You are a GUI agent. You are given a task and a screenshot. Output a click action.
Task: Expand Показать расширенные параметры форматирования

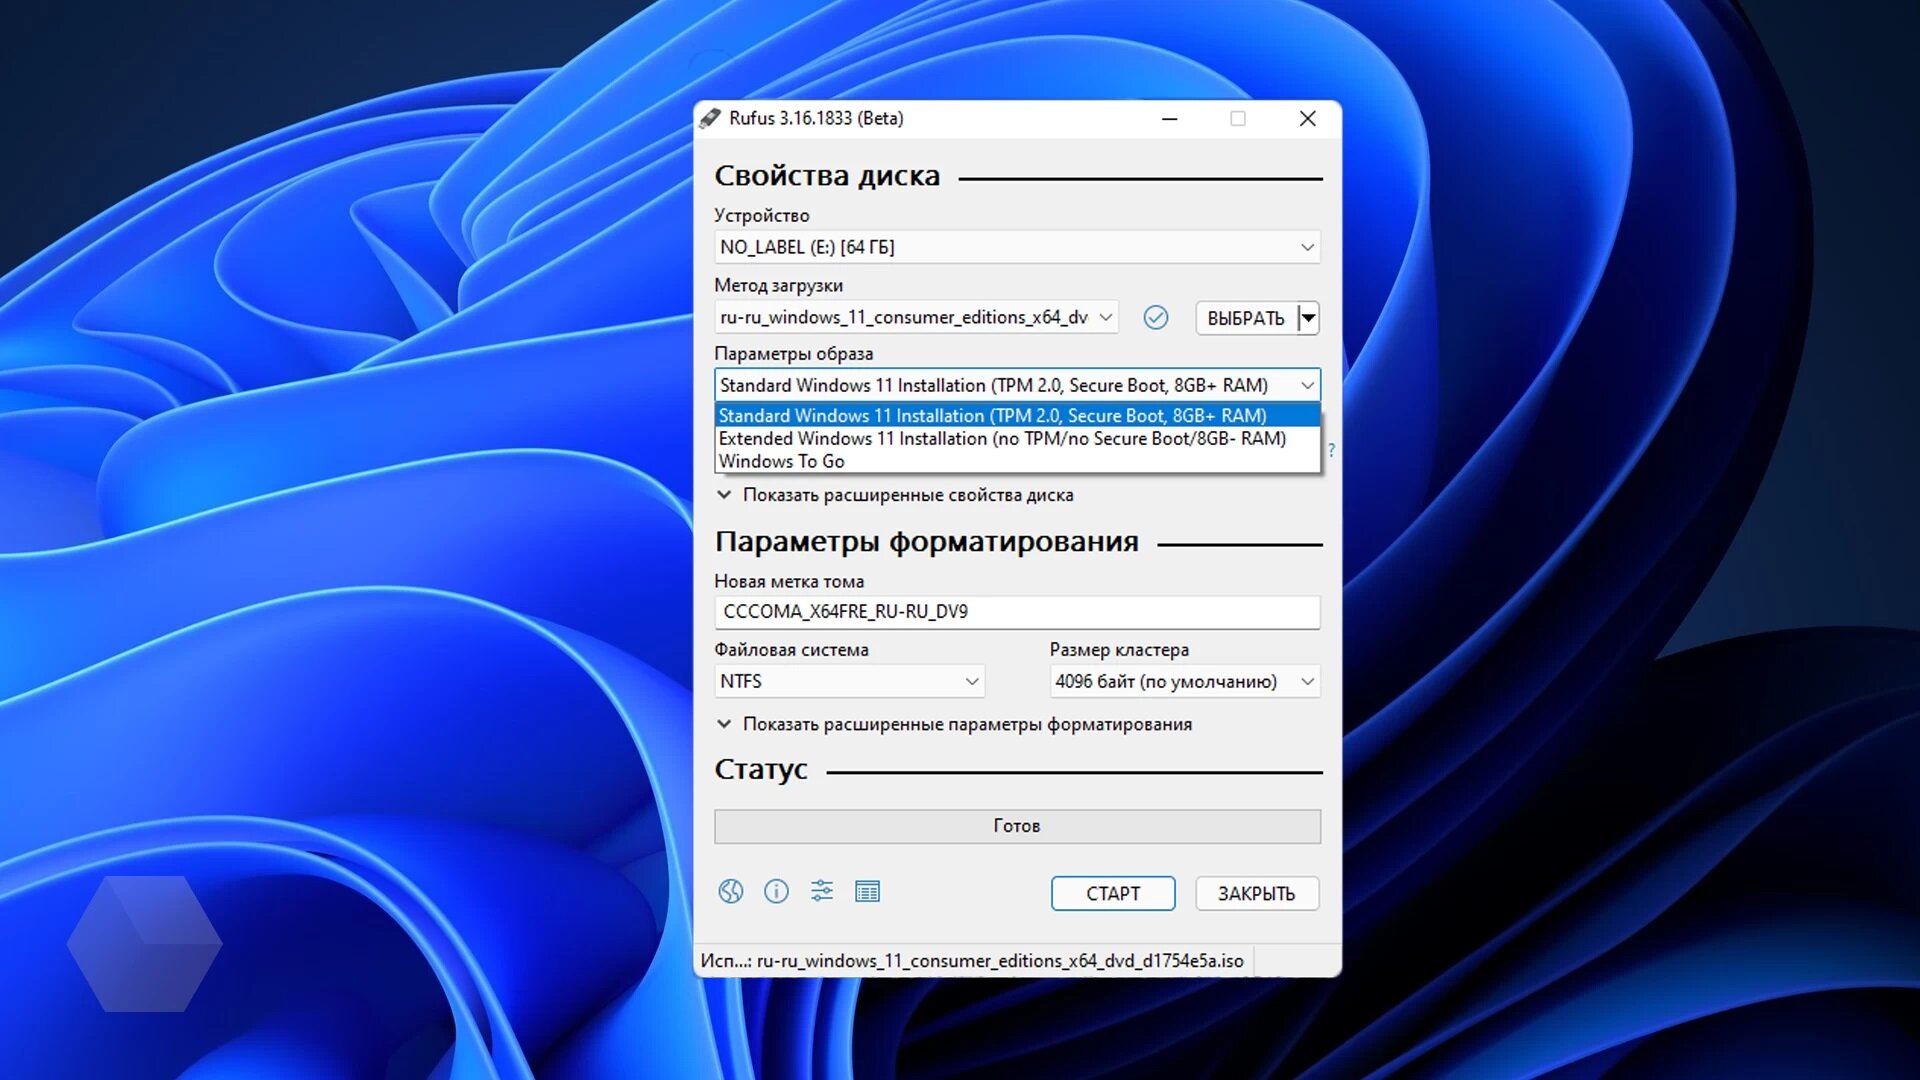(954, 724)
